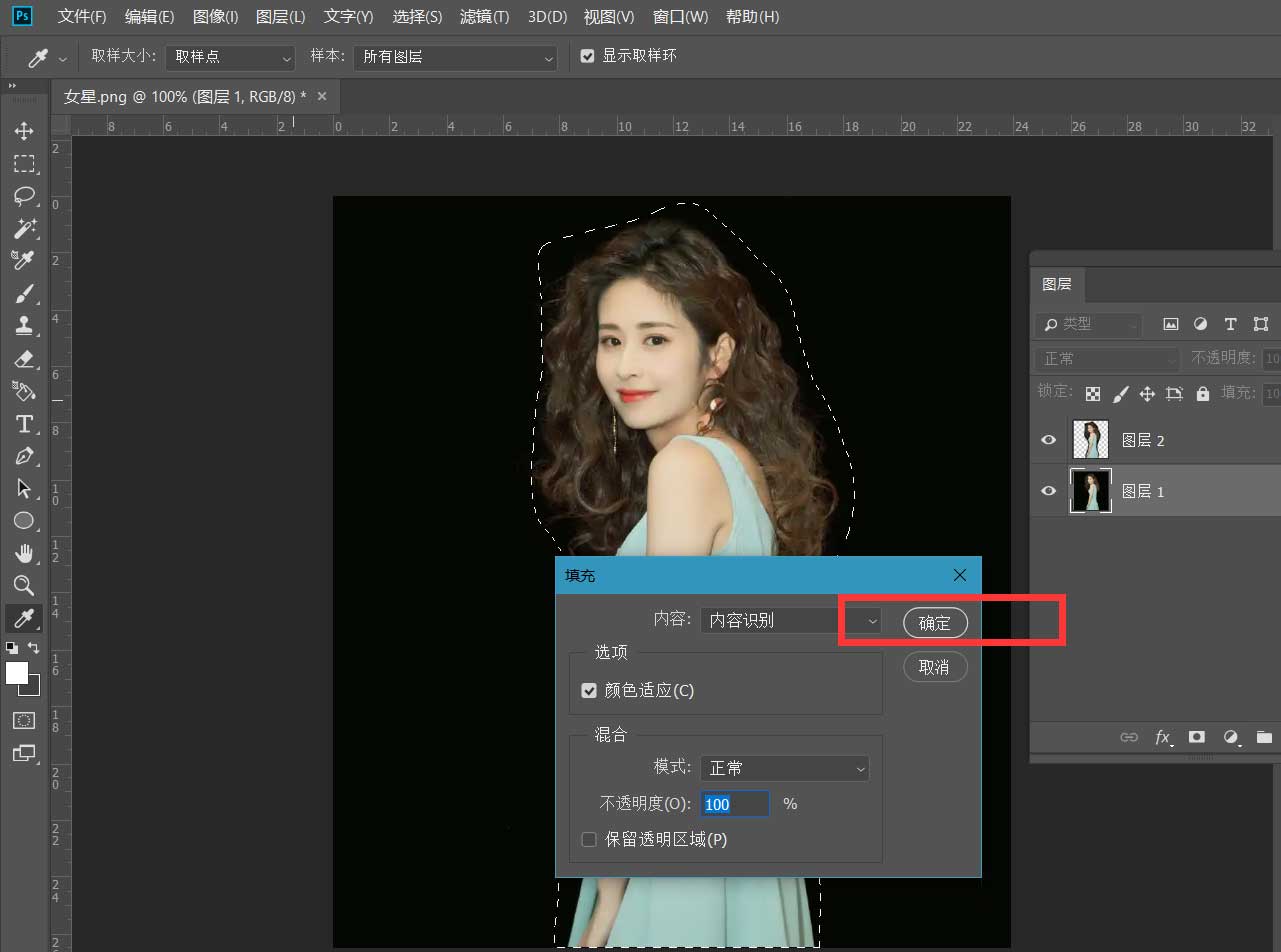Click the 不透明度(O) input field

(735, 804)
